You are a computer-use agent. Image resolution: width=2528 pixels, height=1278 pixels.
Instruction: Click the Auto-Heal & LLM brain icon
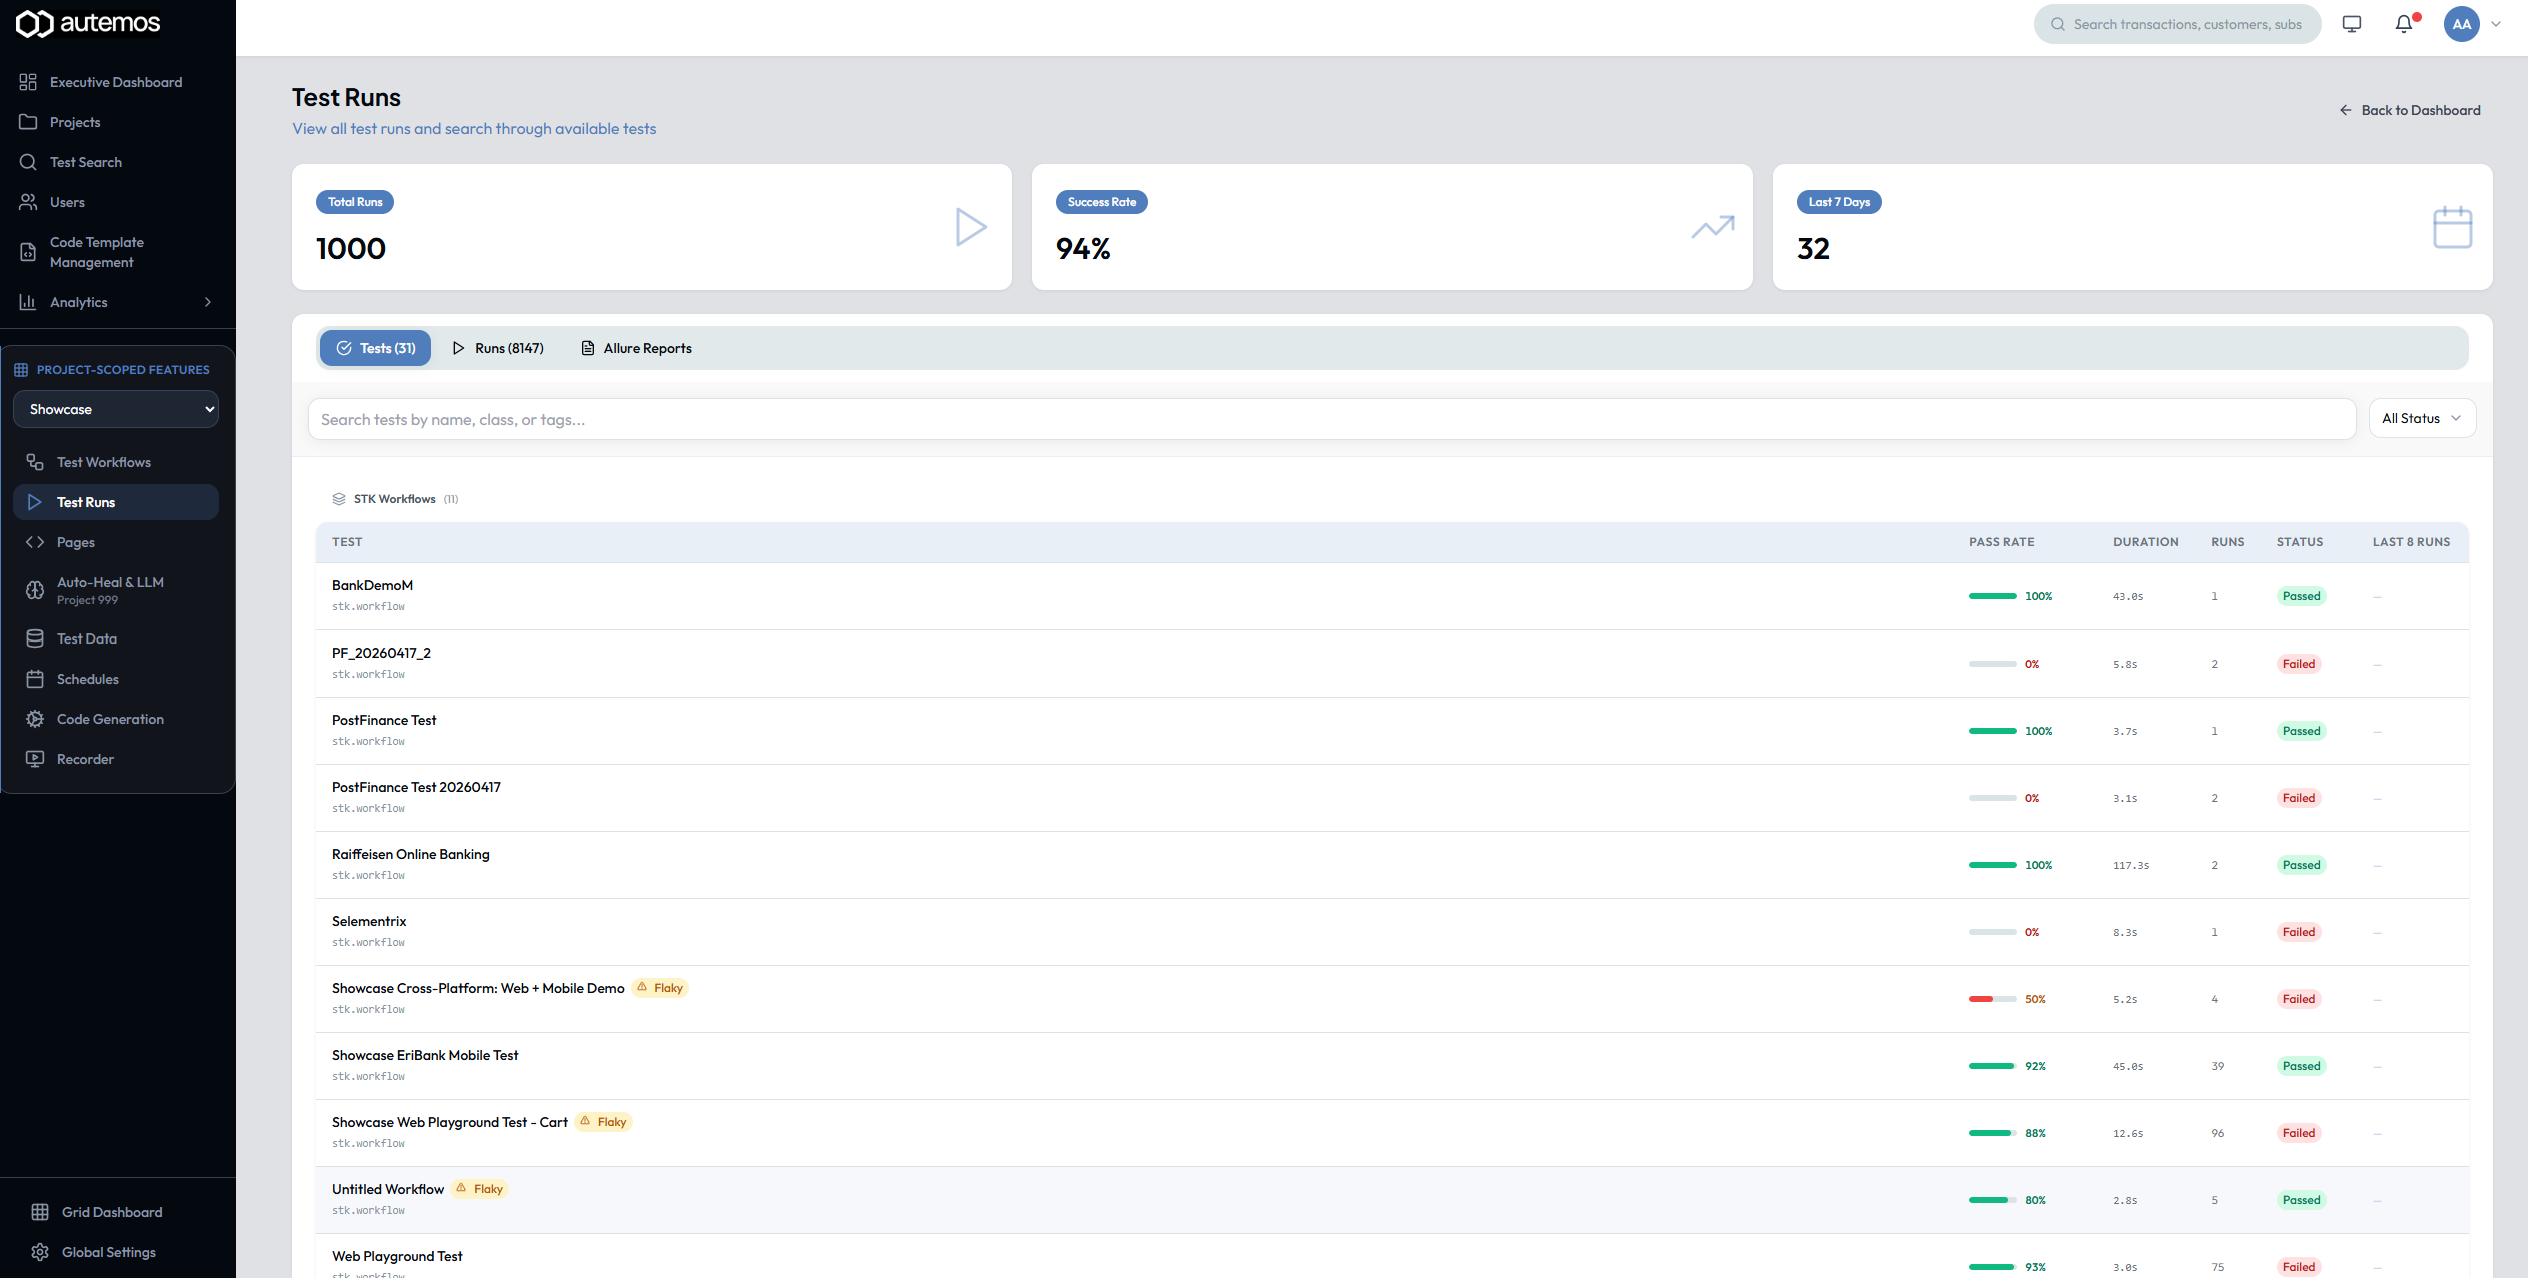(x=35, y=590)
